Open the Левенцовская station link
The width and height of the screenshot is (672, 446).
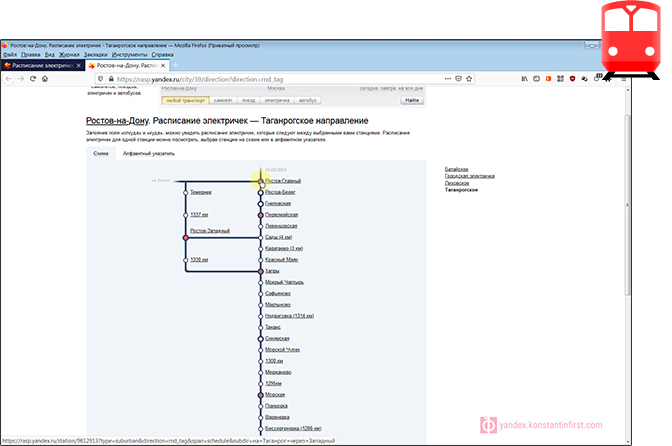pos(281,226)
